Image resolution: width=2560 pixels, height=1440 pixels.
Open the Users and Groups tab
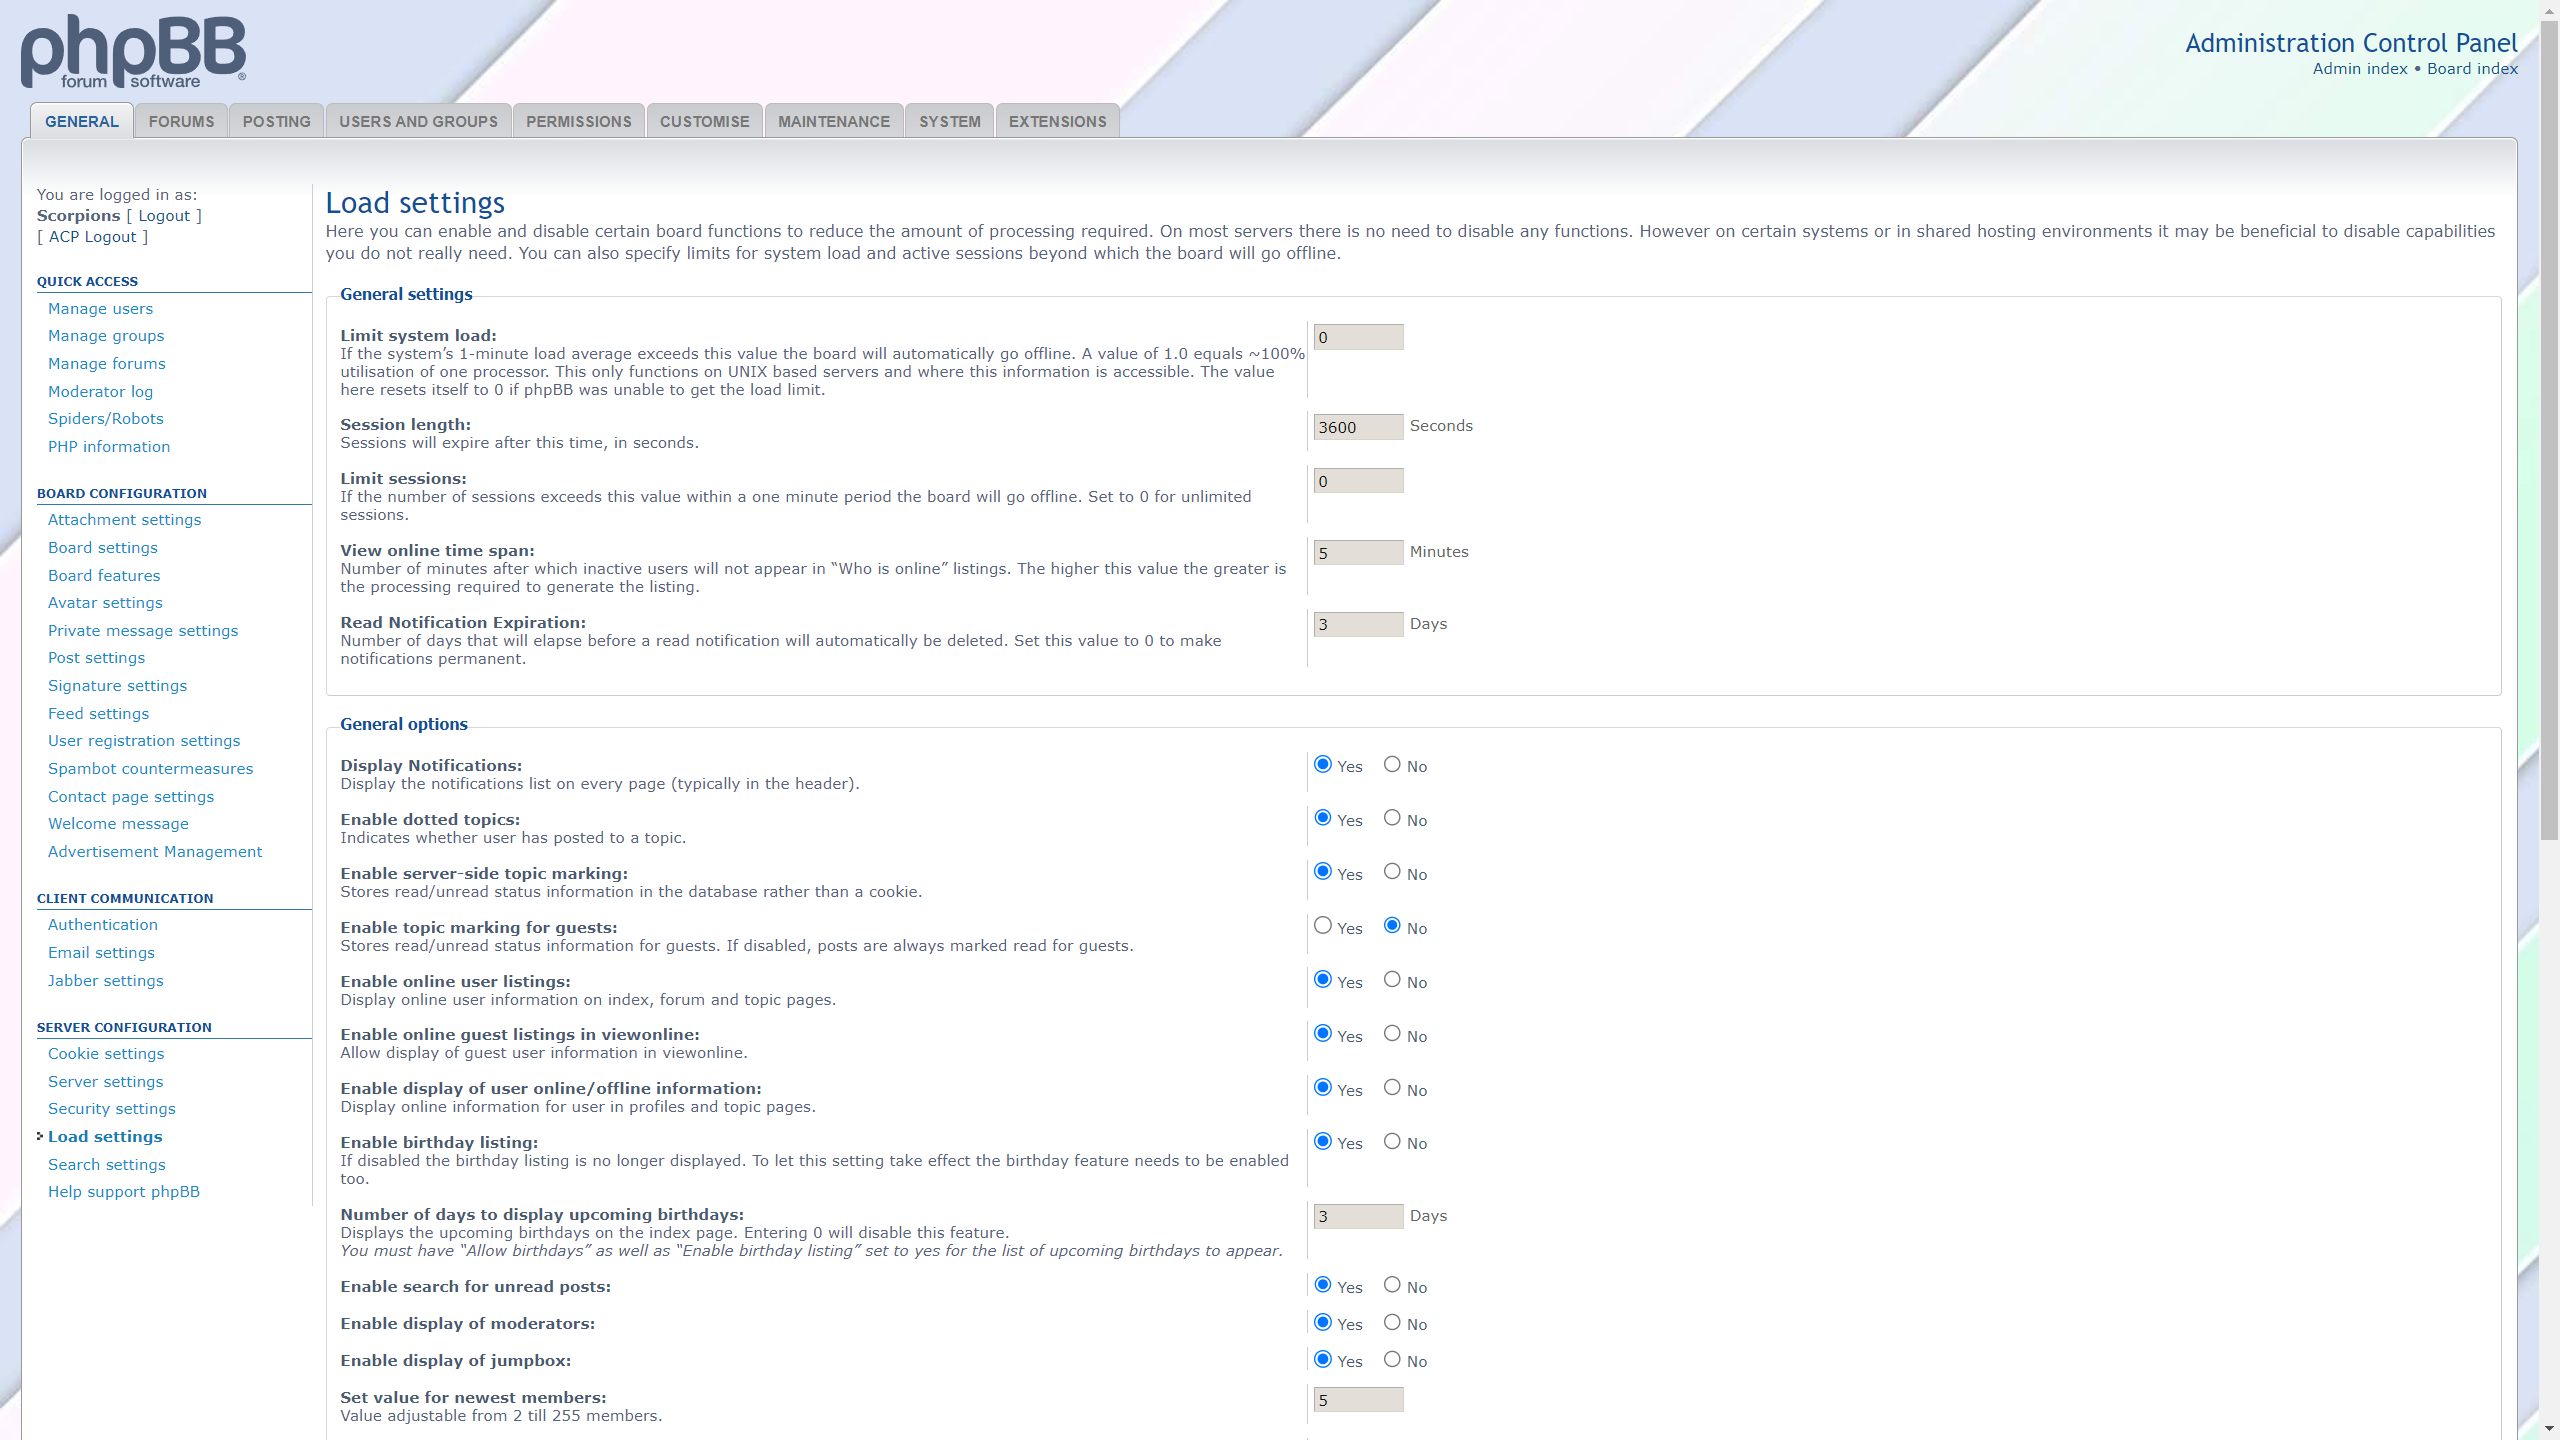pos(418,121)
